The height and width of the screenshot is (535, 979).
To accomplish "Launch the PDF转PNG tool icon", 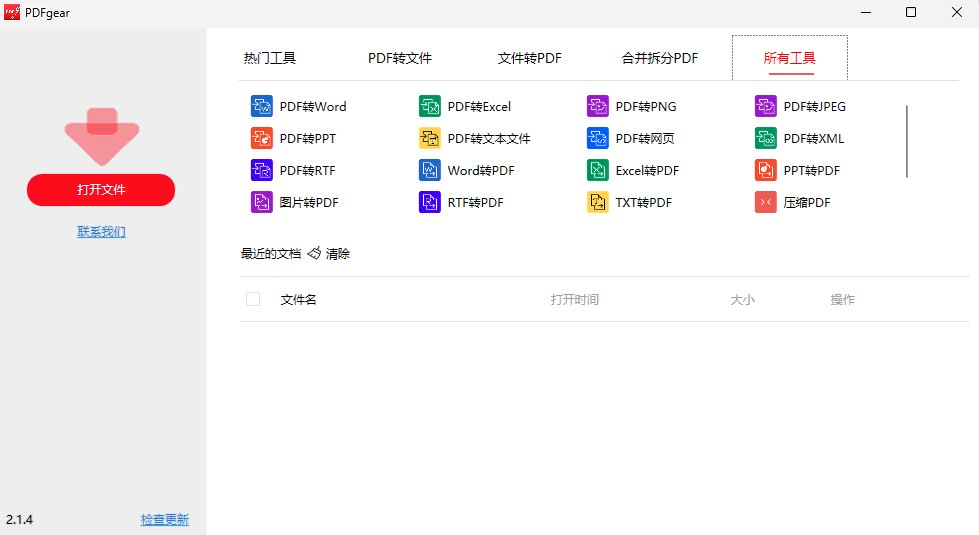I will click(598, 107).
